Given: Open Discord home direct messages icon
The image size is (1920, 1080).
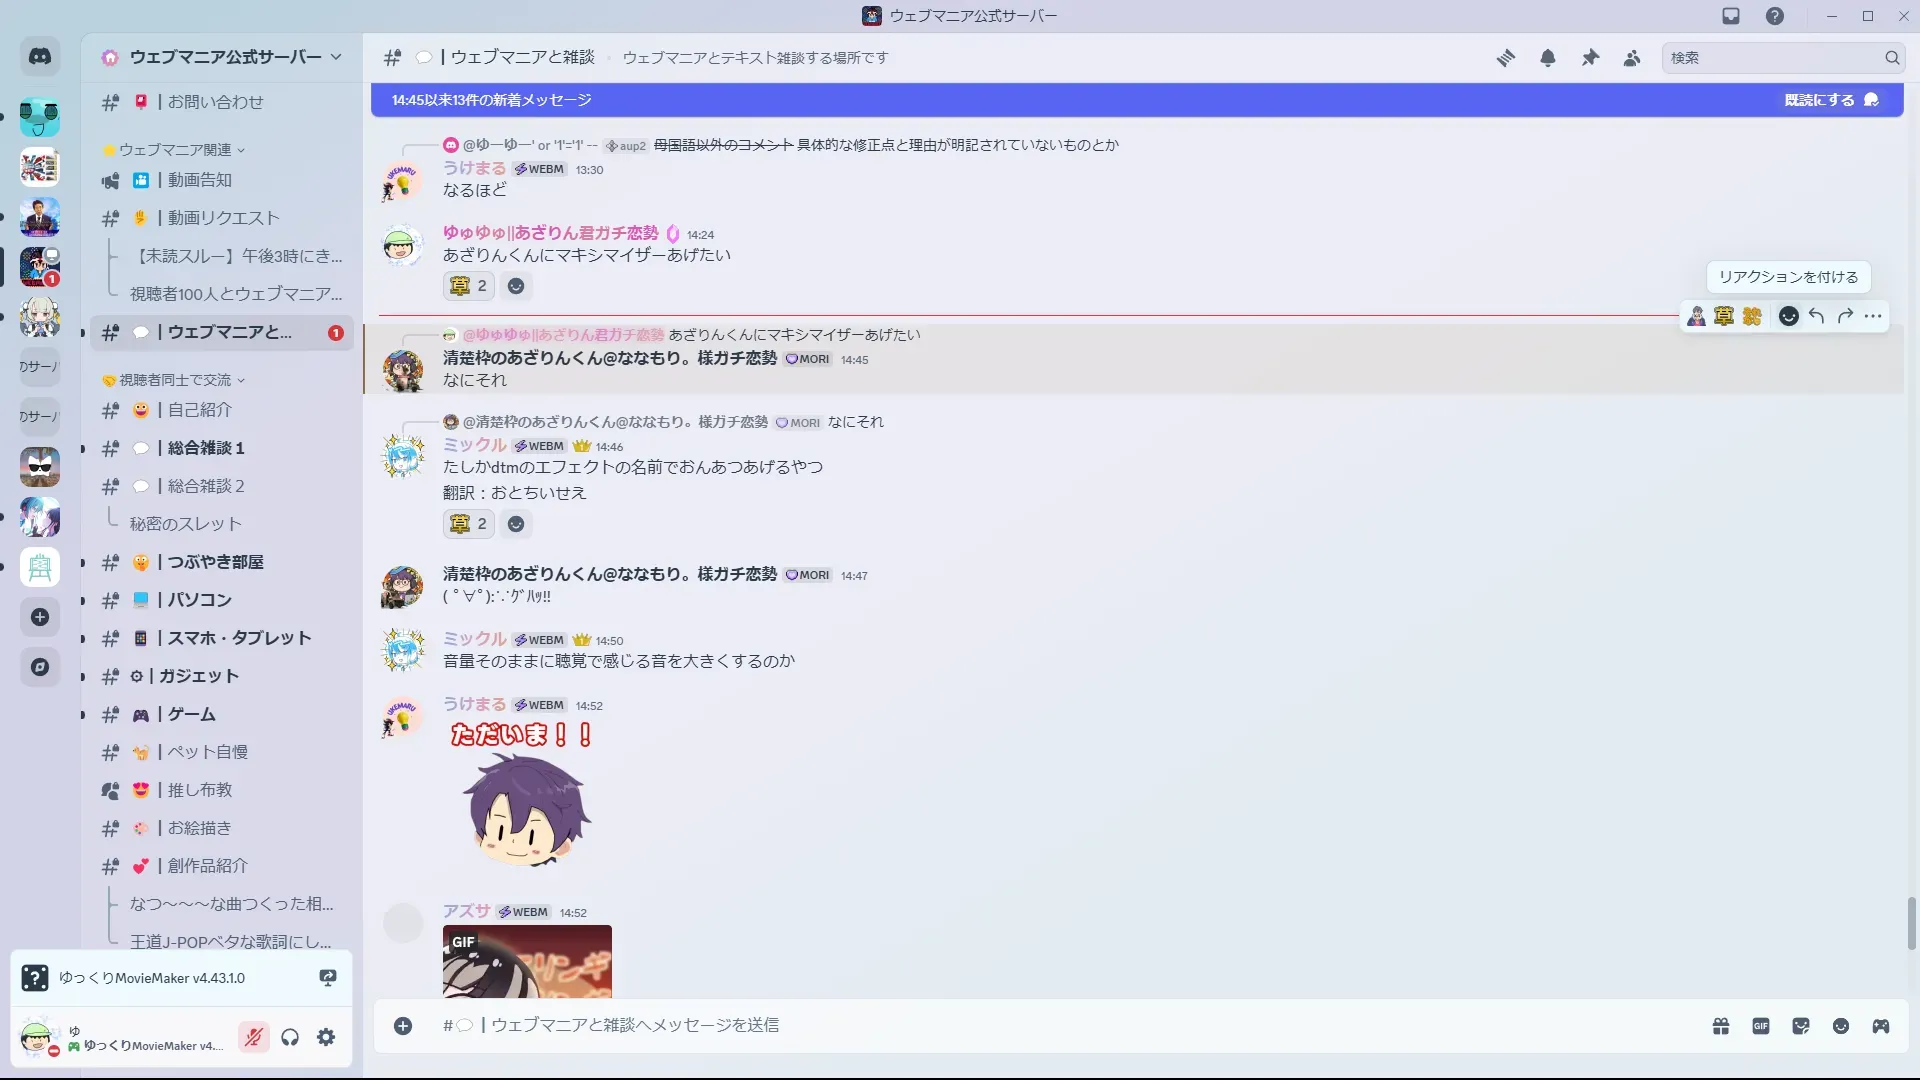Looking at the screenshot, I should point(40,57).
